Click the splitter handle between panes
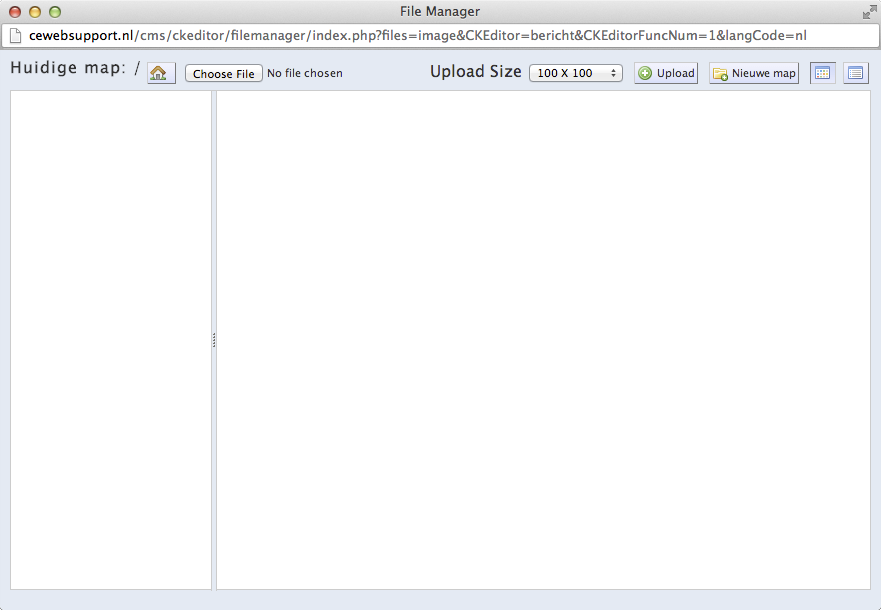881x610 pixels. click(214, 340)
